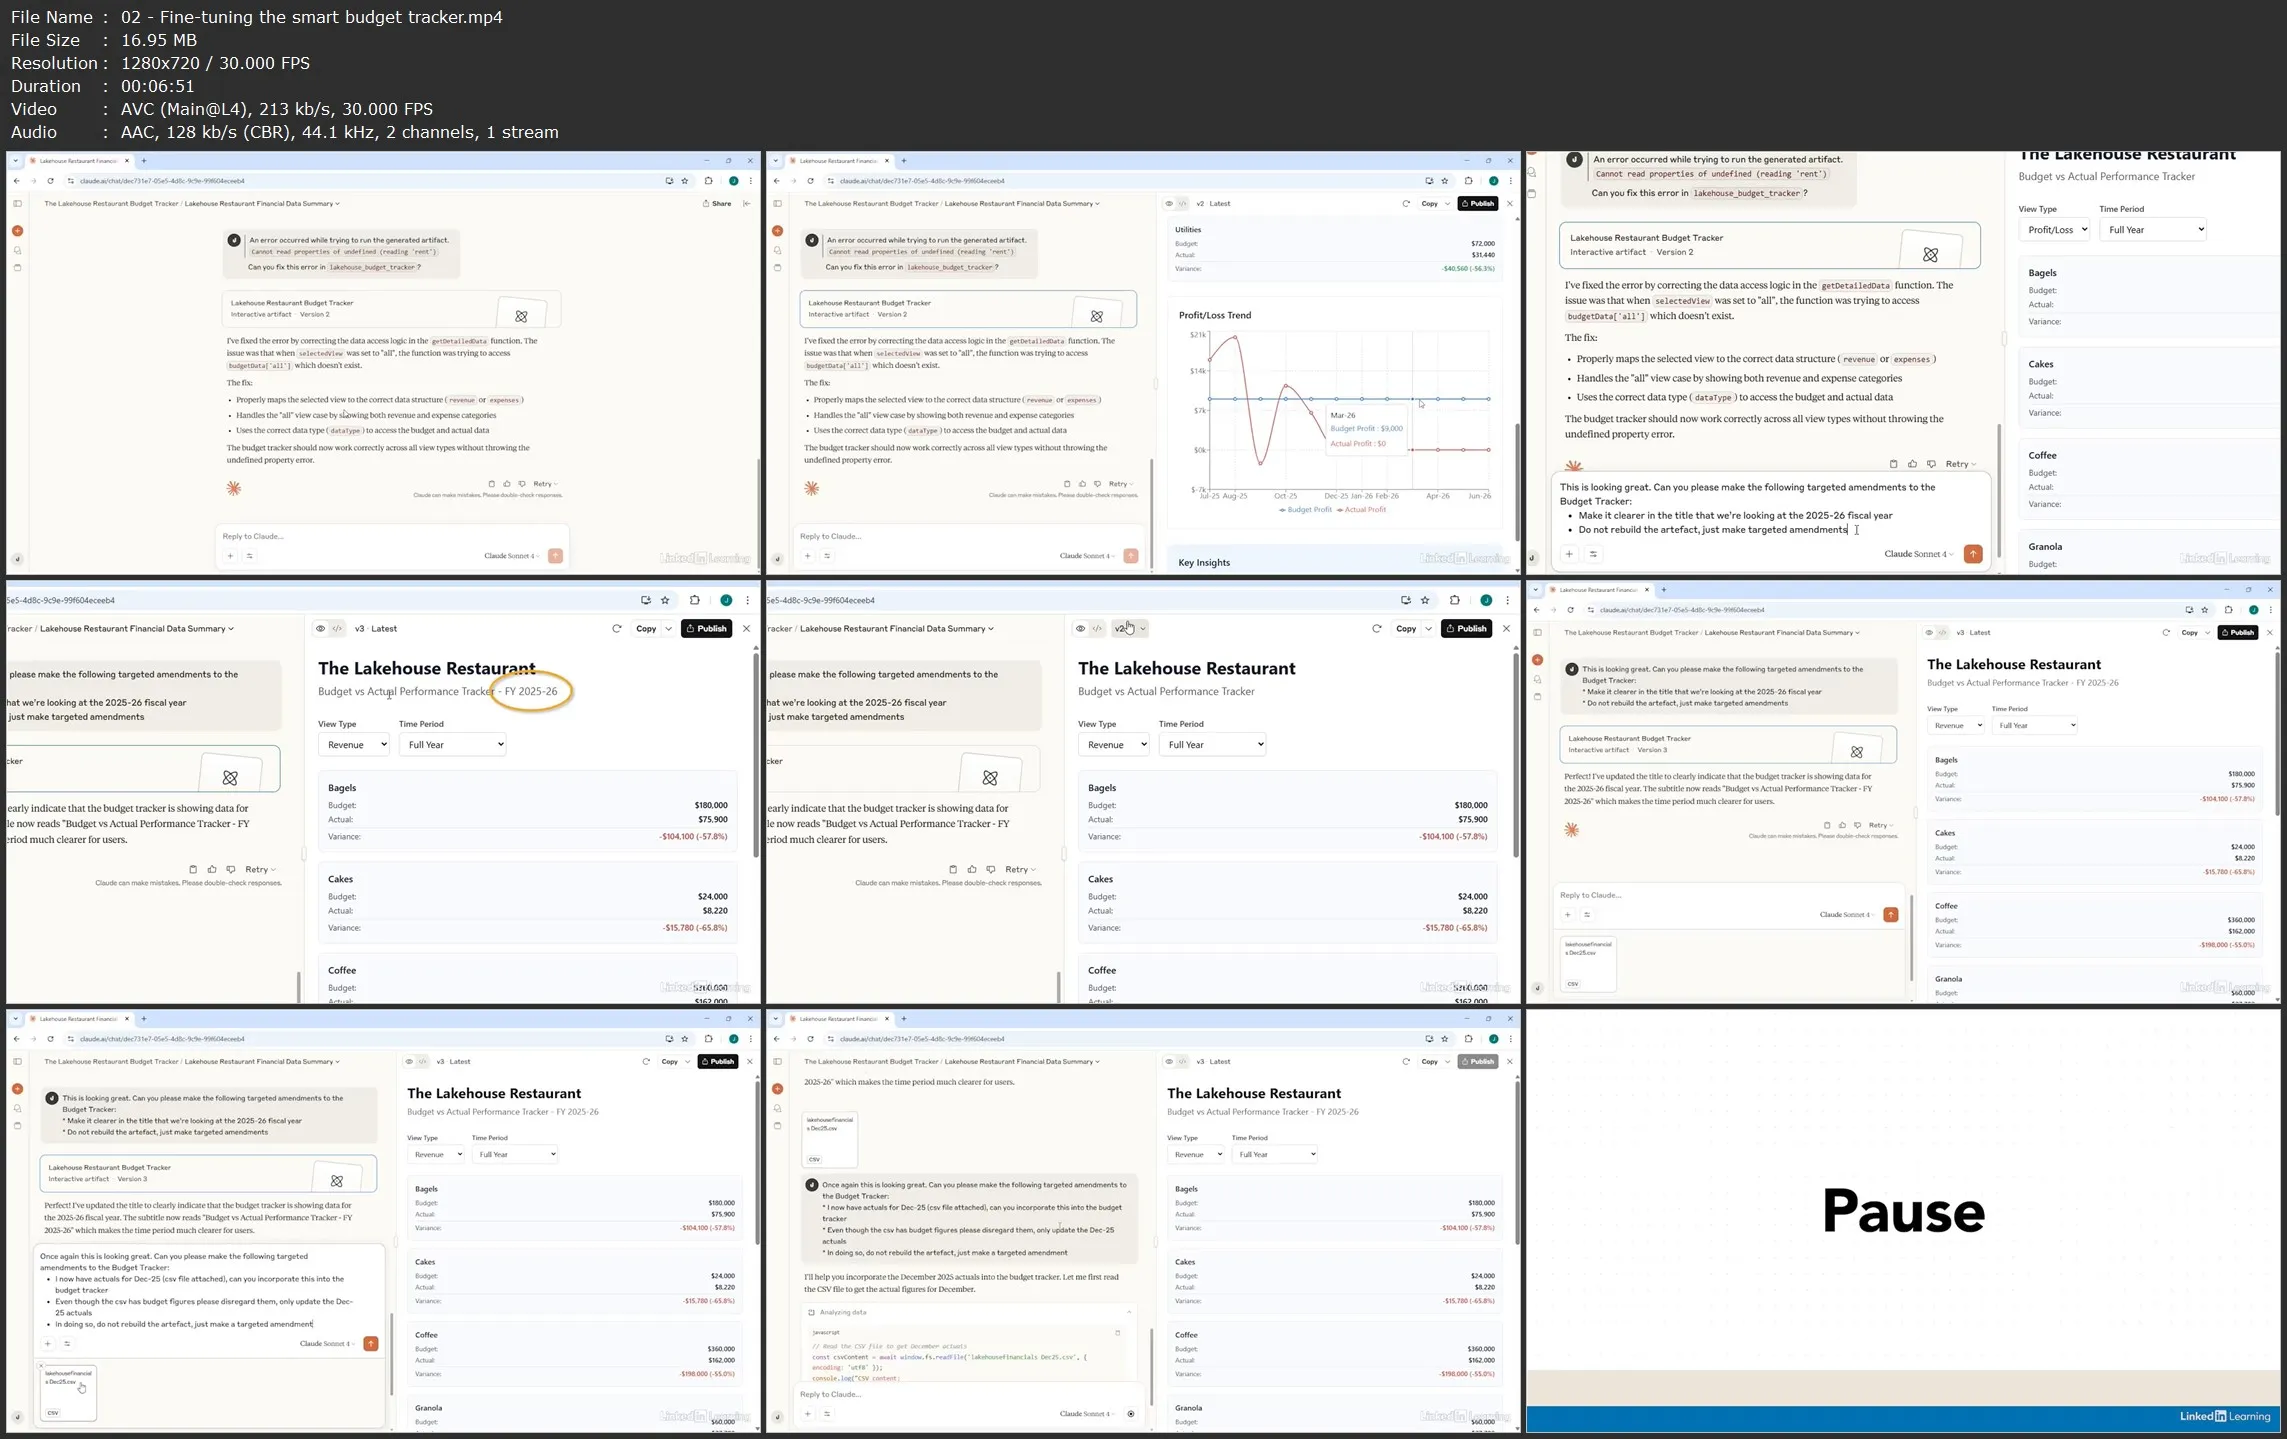
Task: Toggle the preview eye in the Analyzing data frame
Action: click(x=1169, y=1061)
